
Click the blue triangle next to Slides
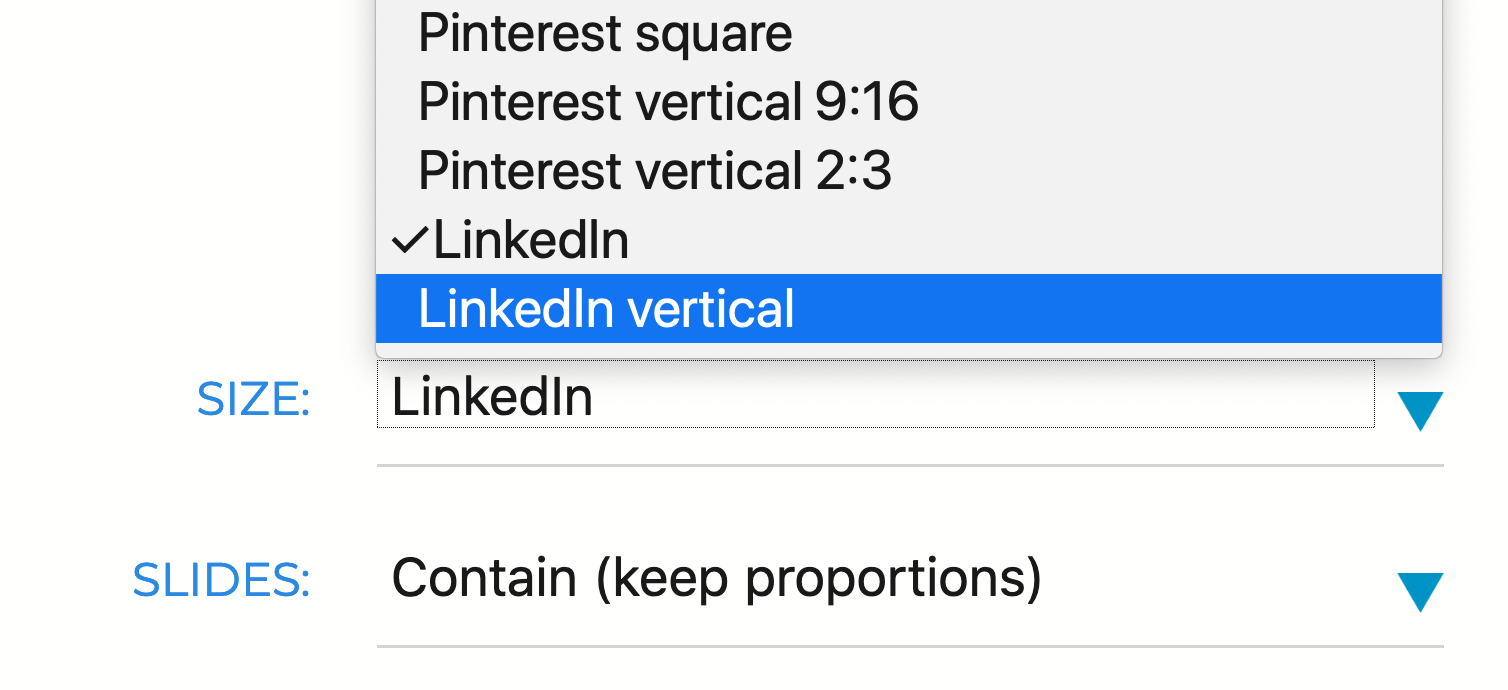[1419, 591]
